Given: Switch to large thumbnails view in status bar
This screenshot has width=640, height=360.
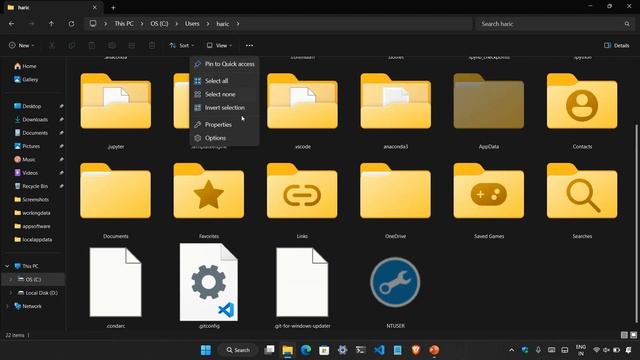Looking at the screenshot, I should (x=633, y=335).
